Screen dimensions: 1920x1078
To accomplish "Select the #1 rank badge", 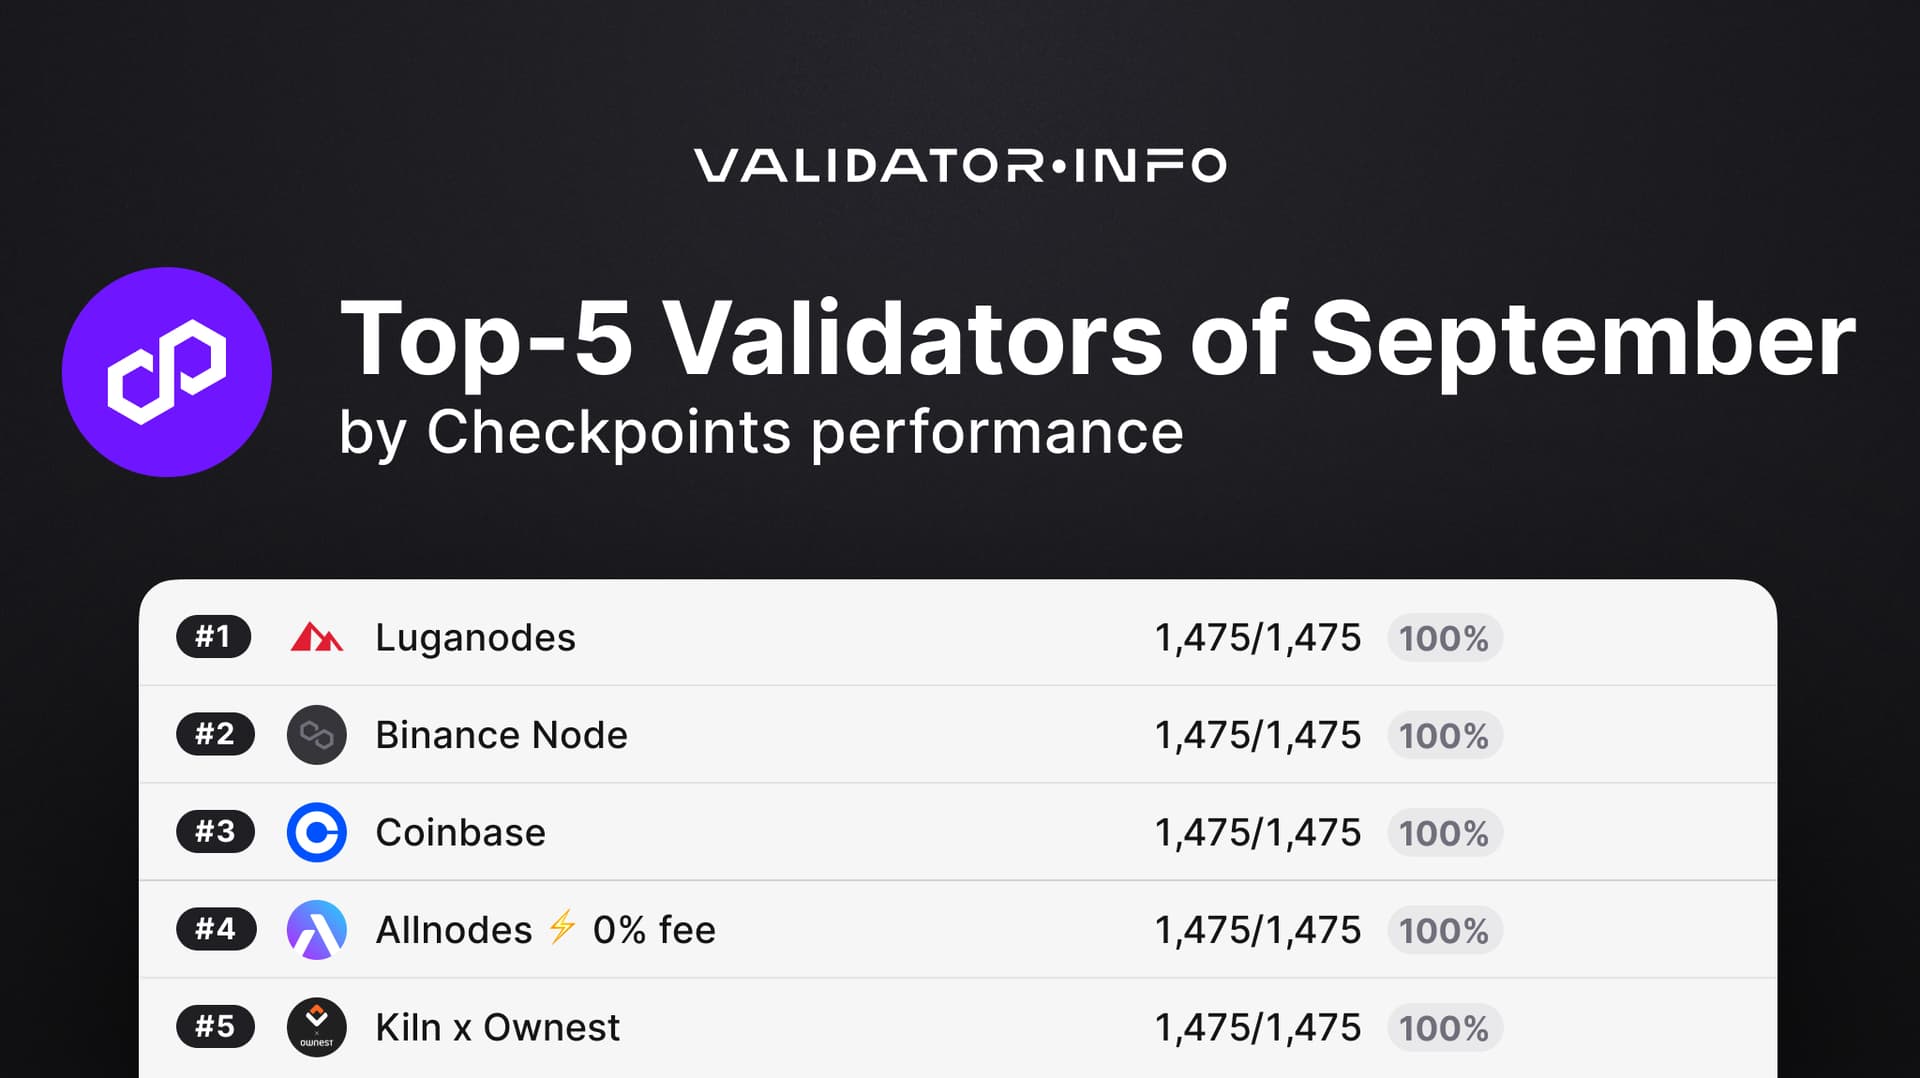I will tap(213, 637).
